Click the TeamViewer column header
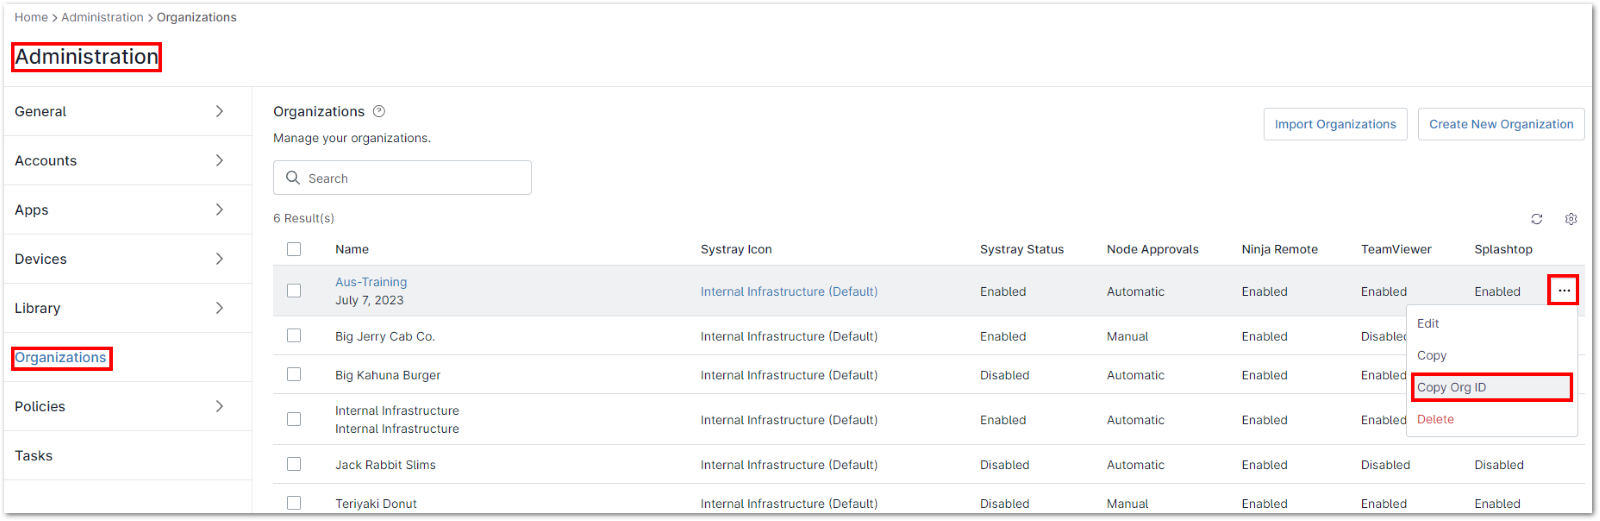The width and height of the screenshot is (1600, 521). tap(1396, 249)
